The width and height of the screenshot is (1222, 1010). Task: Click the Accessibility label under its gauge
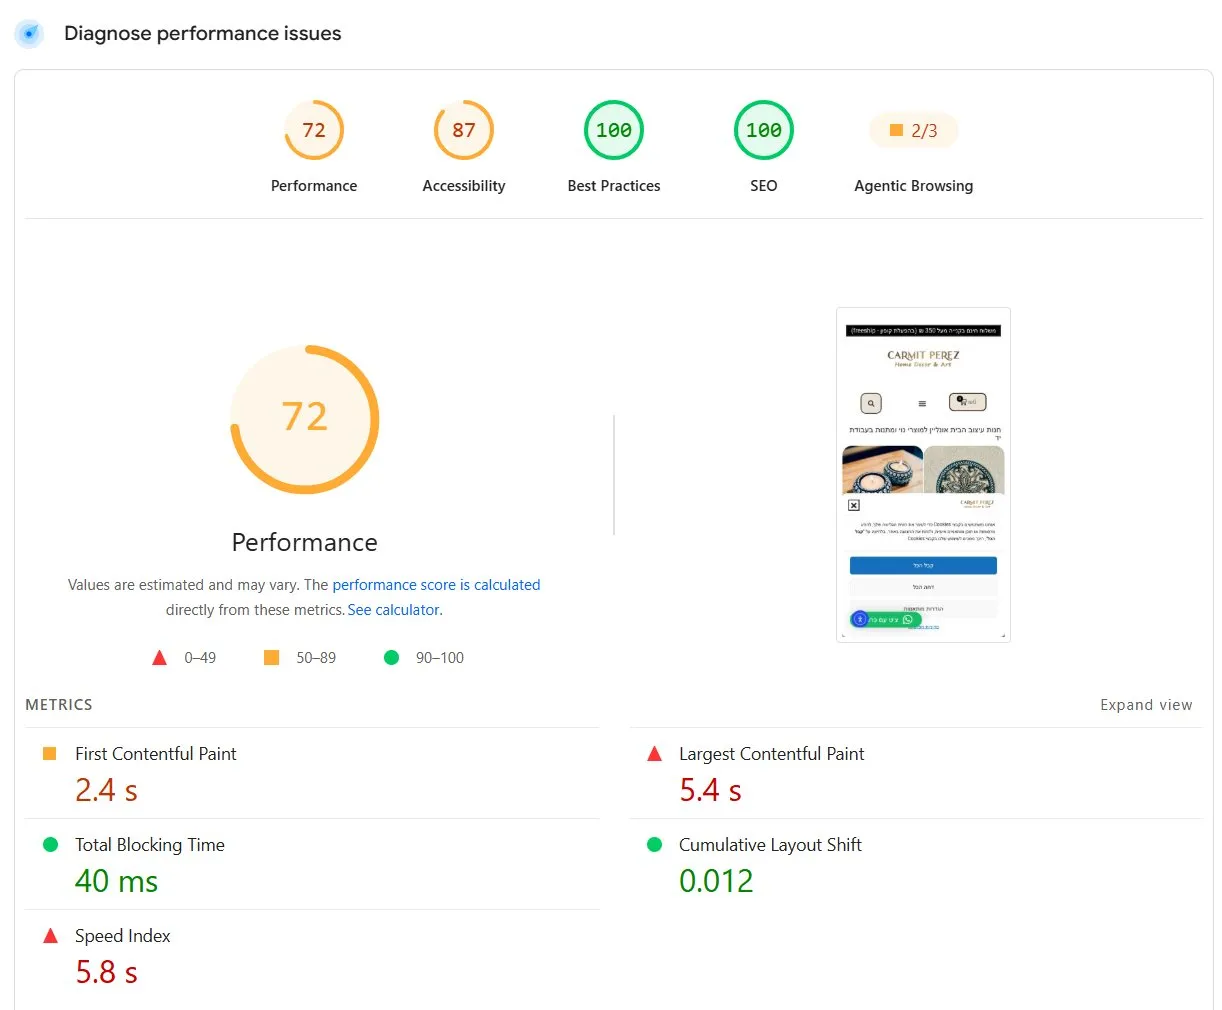click(x=464, y=186)
